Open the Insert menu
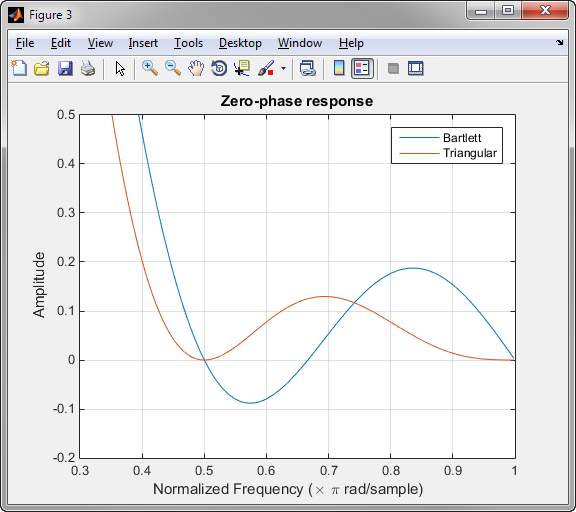The height and width of the screenshot is (512, 576). pos(143,43)
